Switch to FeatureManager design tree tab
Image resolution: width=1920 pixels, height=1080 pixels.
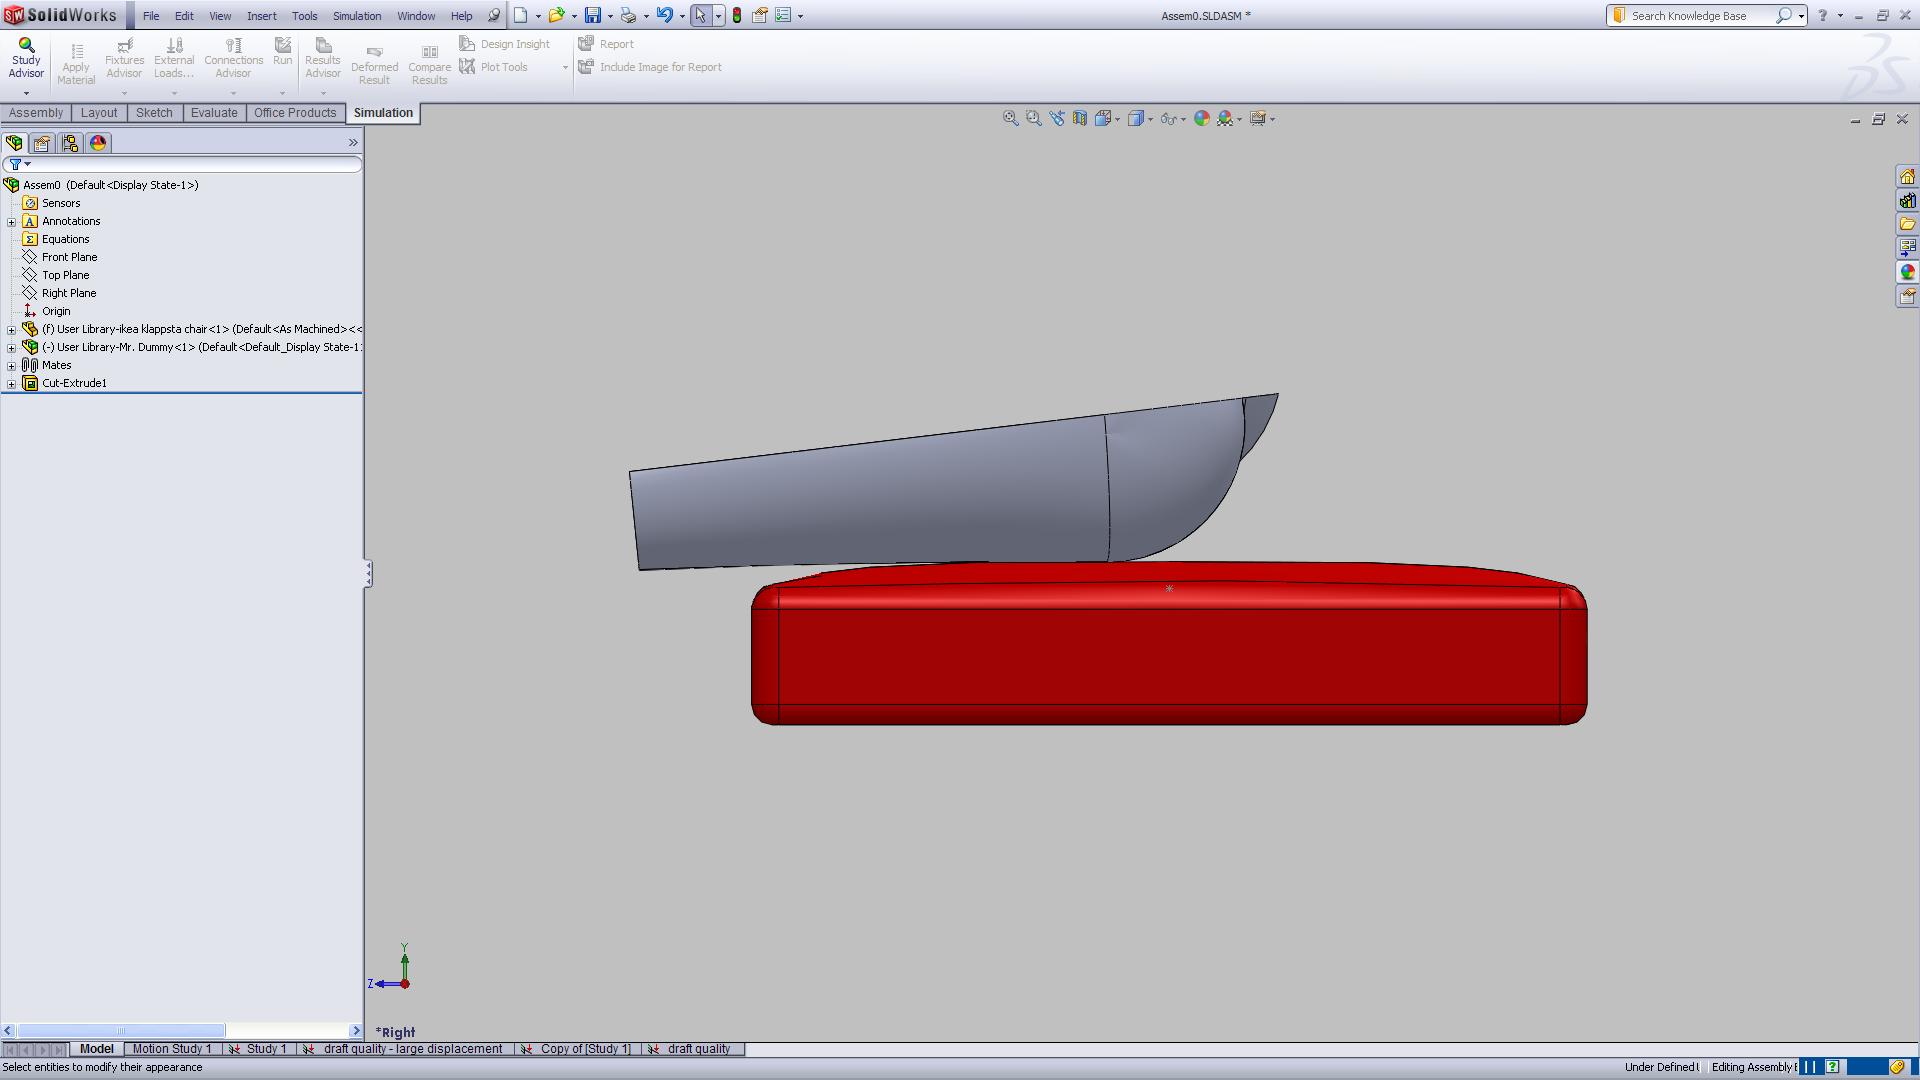pos(14,143)
